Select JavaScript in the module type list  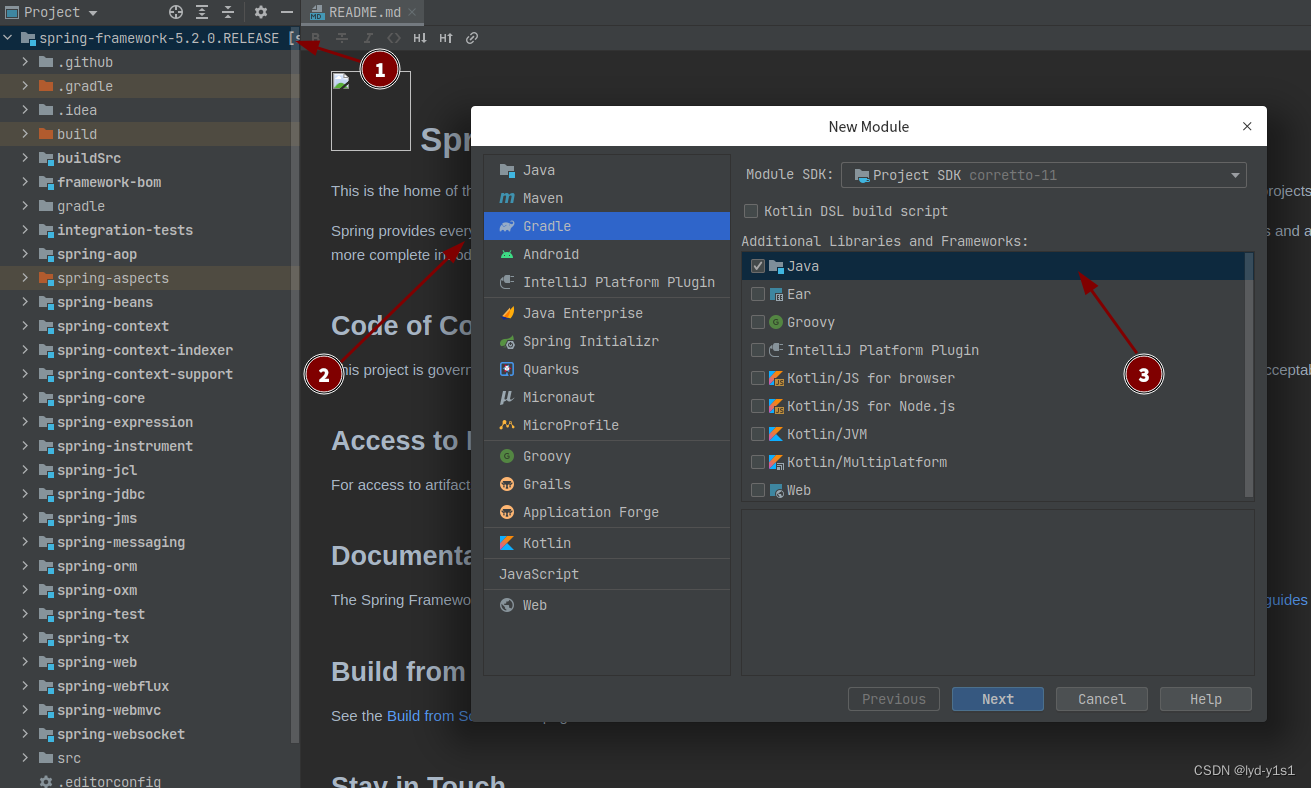tap(607, 574)
